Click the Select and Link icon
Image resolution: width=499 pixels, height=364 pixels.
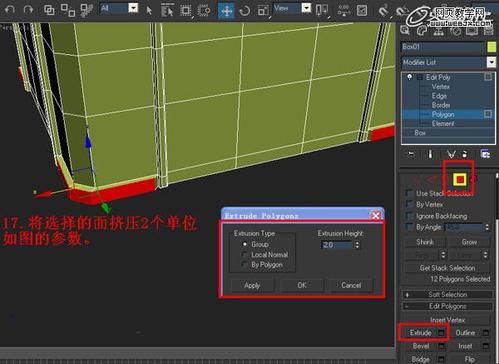click(49, 10)
